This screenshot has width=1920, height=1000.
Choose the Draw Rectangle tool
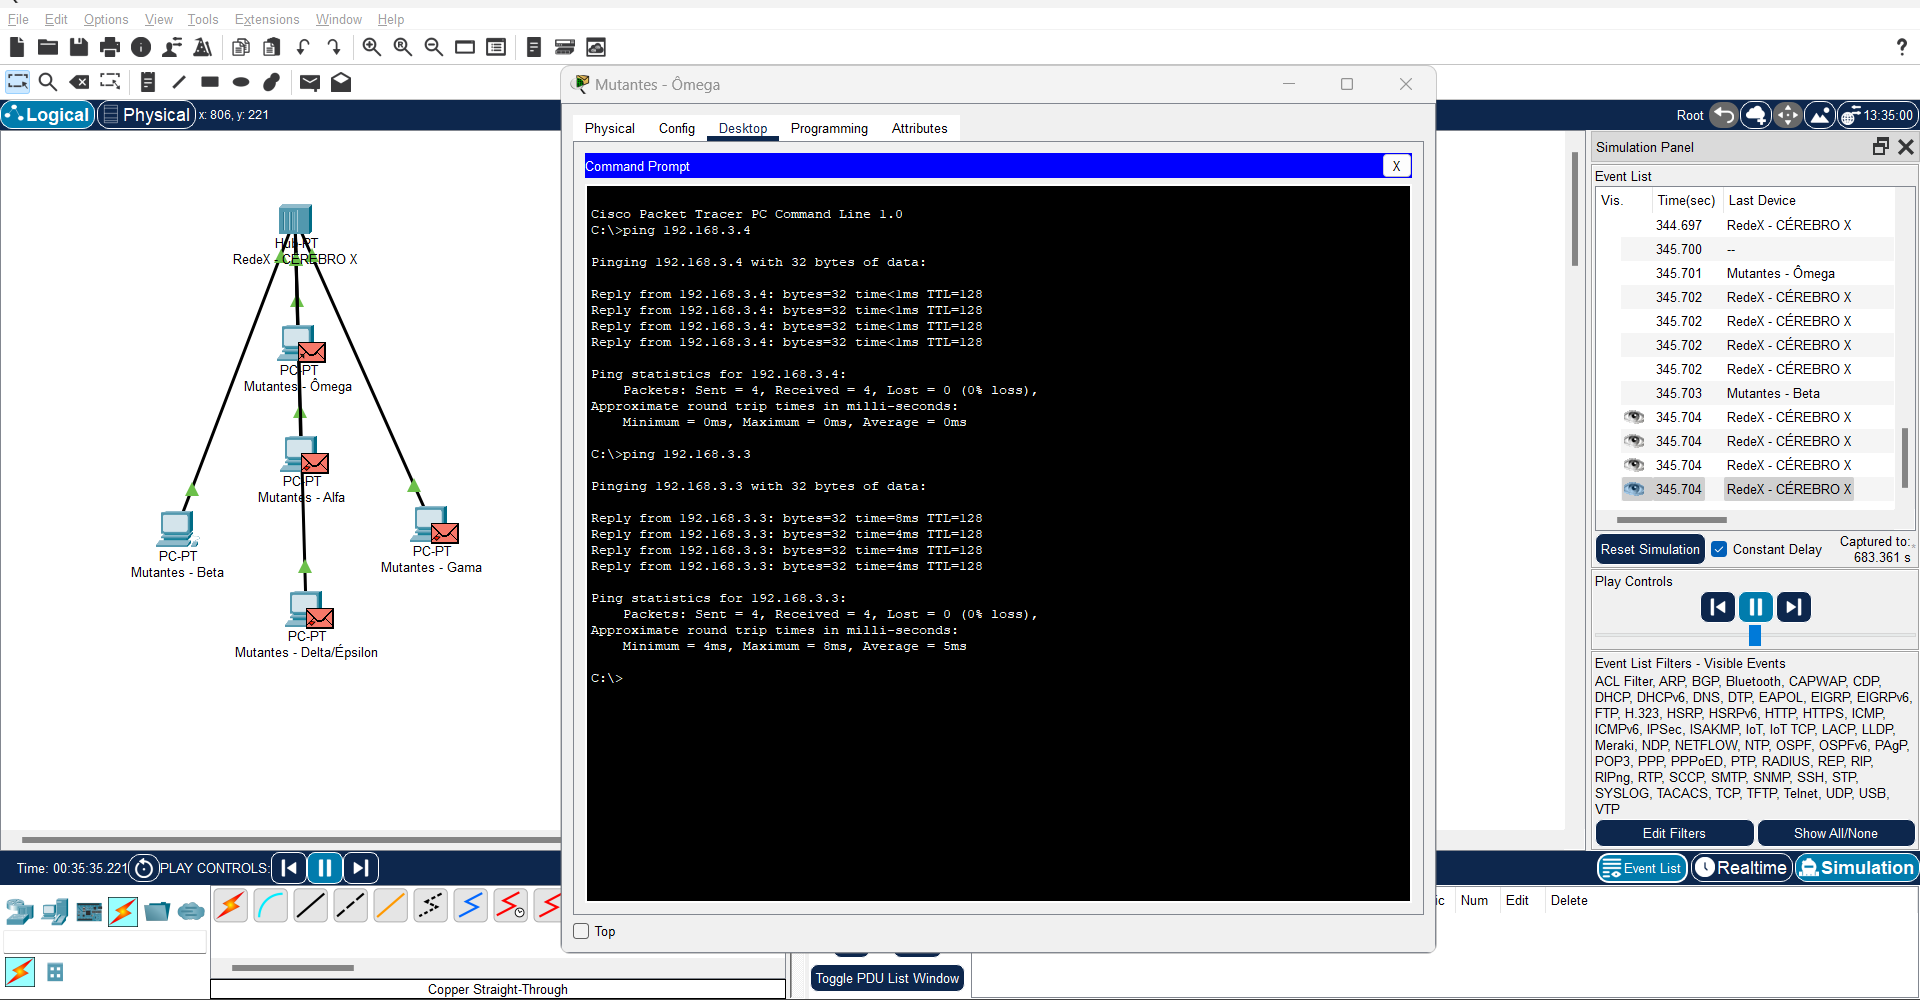[x=210, y=82]
